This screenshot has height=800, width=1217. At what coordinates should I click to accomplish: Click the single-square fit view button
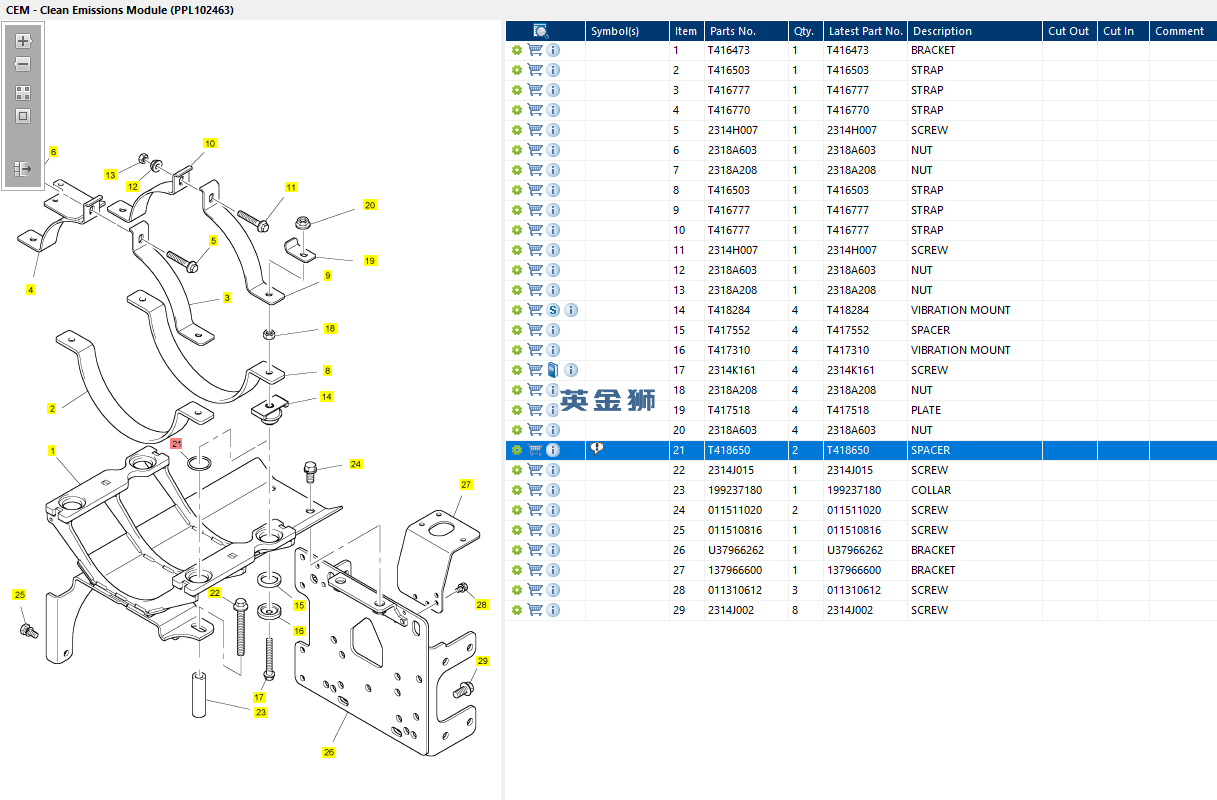(23, 116)
